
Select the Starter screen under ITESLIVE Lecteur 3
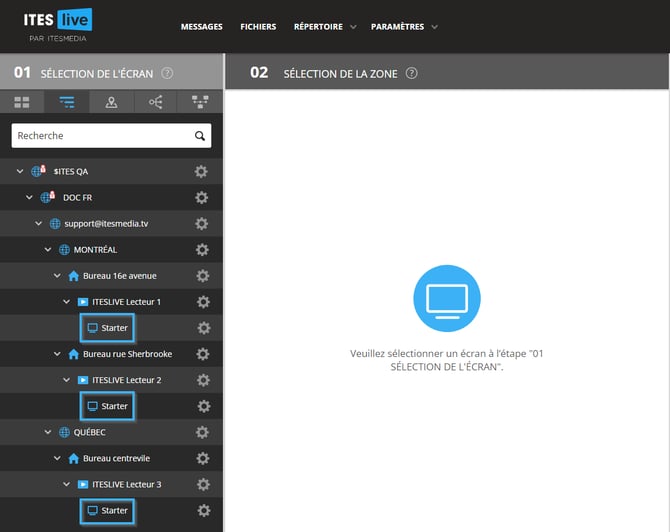pyautogui.click(x=107, y=510)
